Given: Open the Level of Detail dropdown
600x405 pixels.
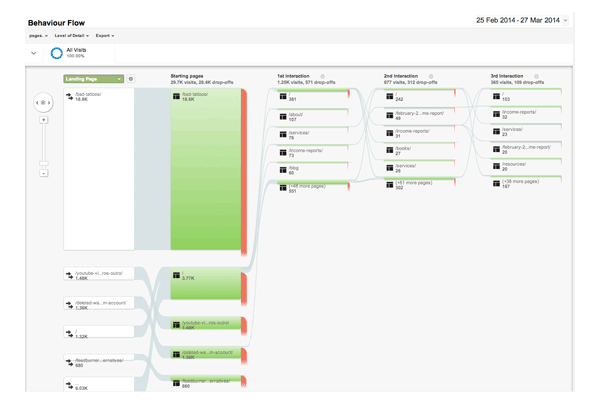Looking at the screenshot, I should tap(72, 36).
